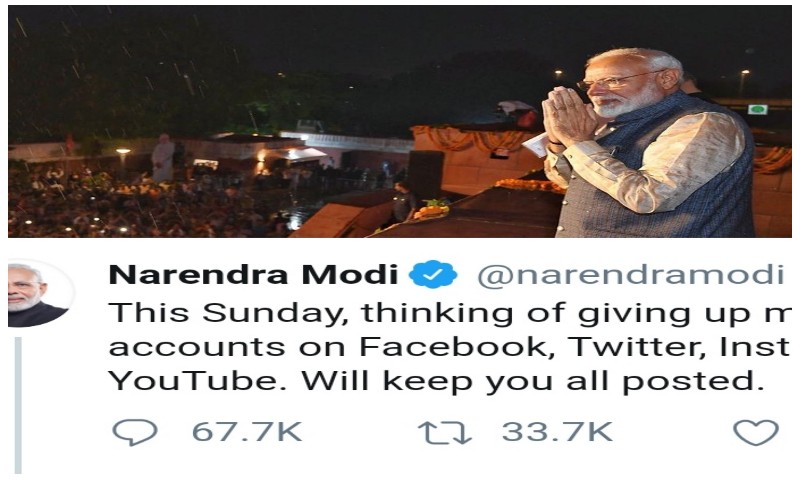This screenshot has height=480, width=800.
Task: Click the lit white statue in photo
Action: [x=163, y=158]
